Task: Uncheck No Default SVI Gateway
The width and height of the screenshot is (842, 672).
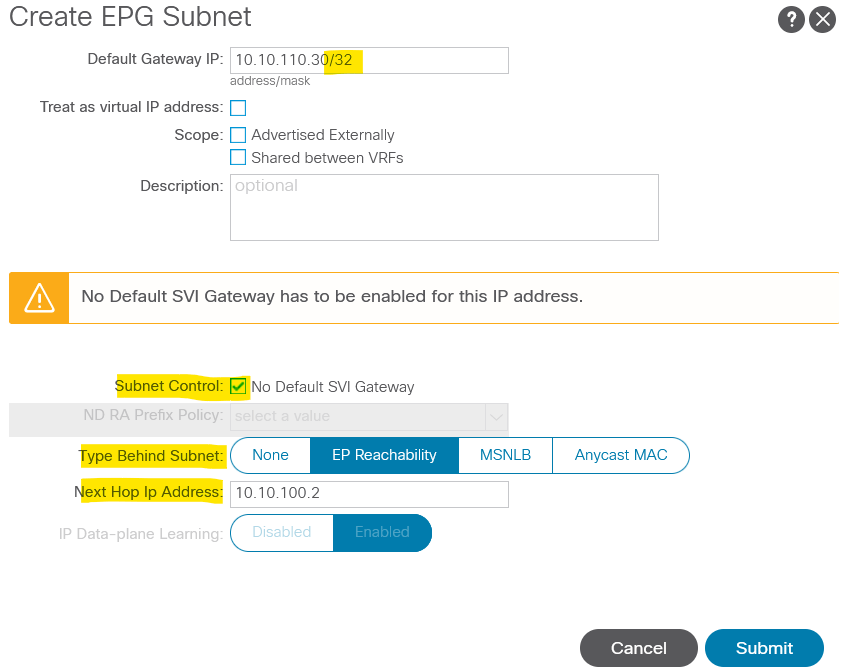Action: pos(238,386)
